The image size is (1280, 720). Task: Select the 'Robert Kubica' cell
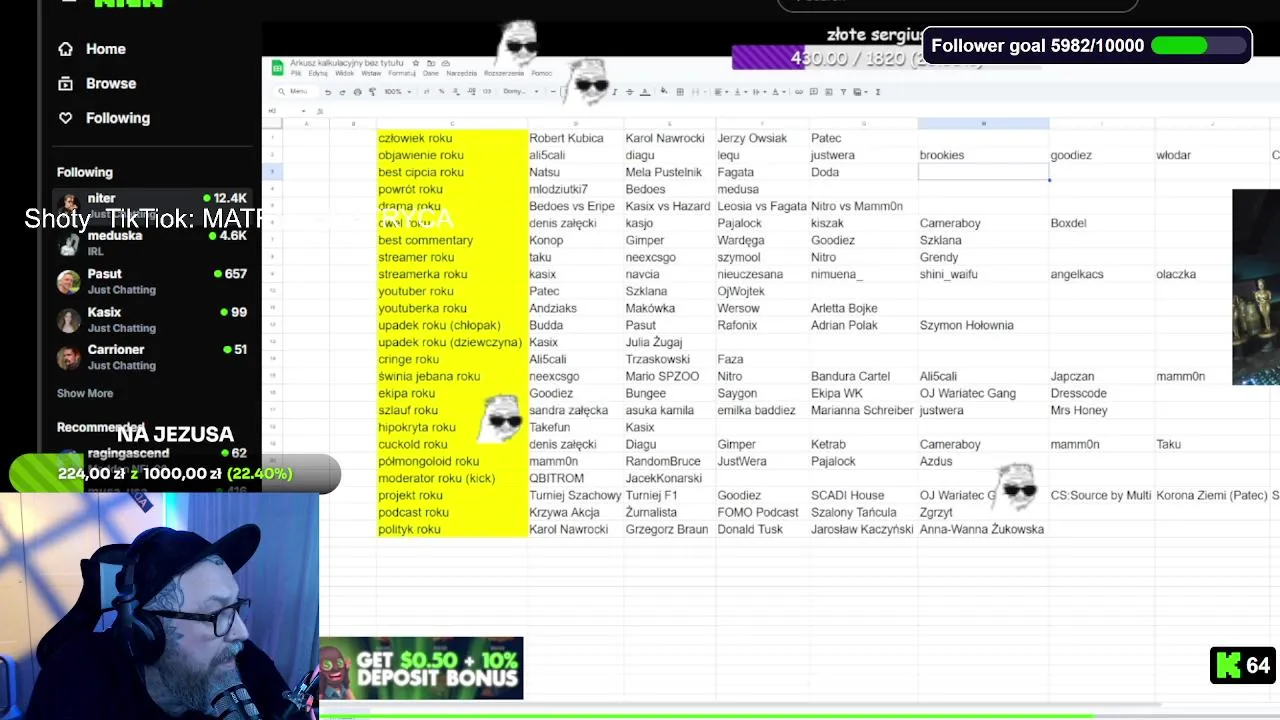tap(576, 138)
